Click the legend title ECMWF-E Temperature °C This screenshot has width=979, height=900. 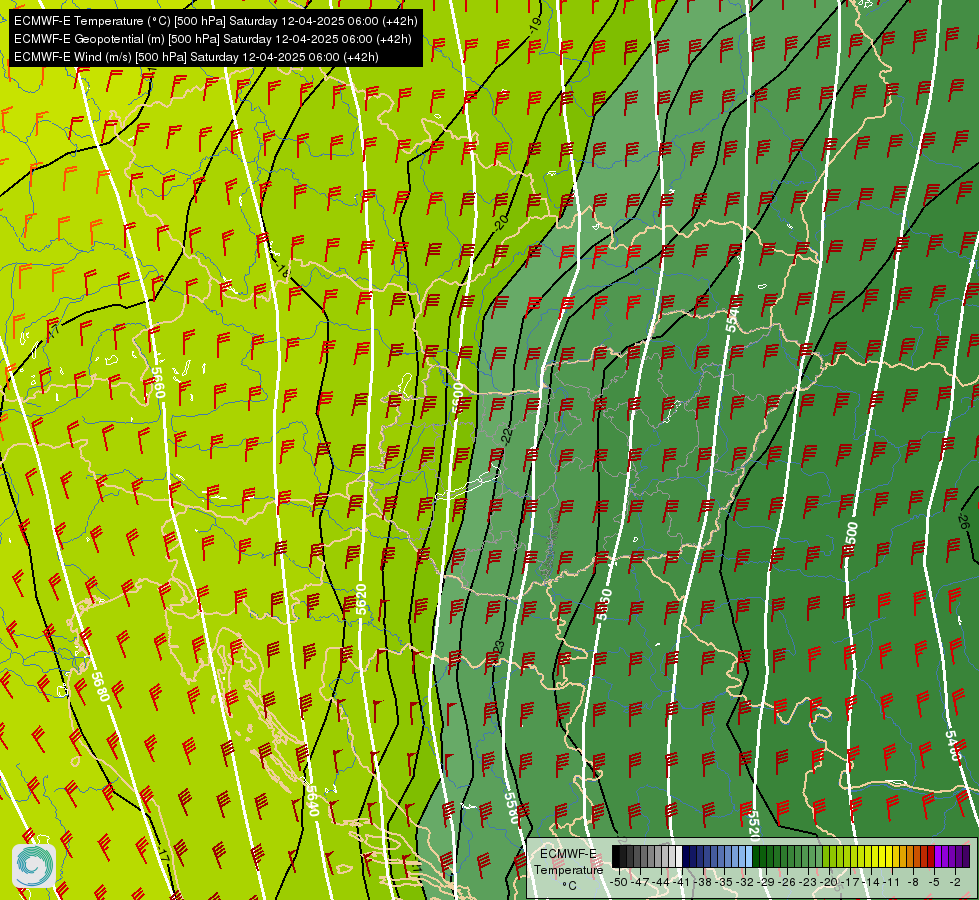point(568,869)
